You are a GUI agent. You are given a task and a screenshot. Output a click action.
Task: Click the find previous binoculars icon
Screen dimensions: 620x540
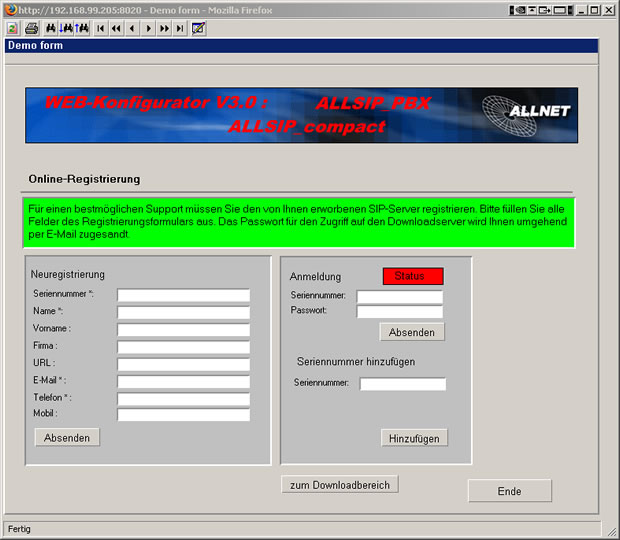82,28
